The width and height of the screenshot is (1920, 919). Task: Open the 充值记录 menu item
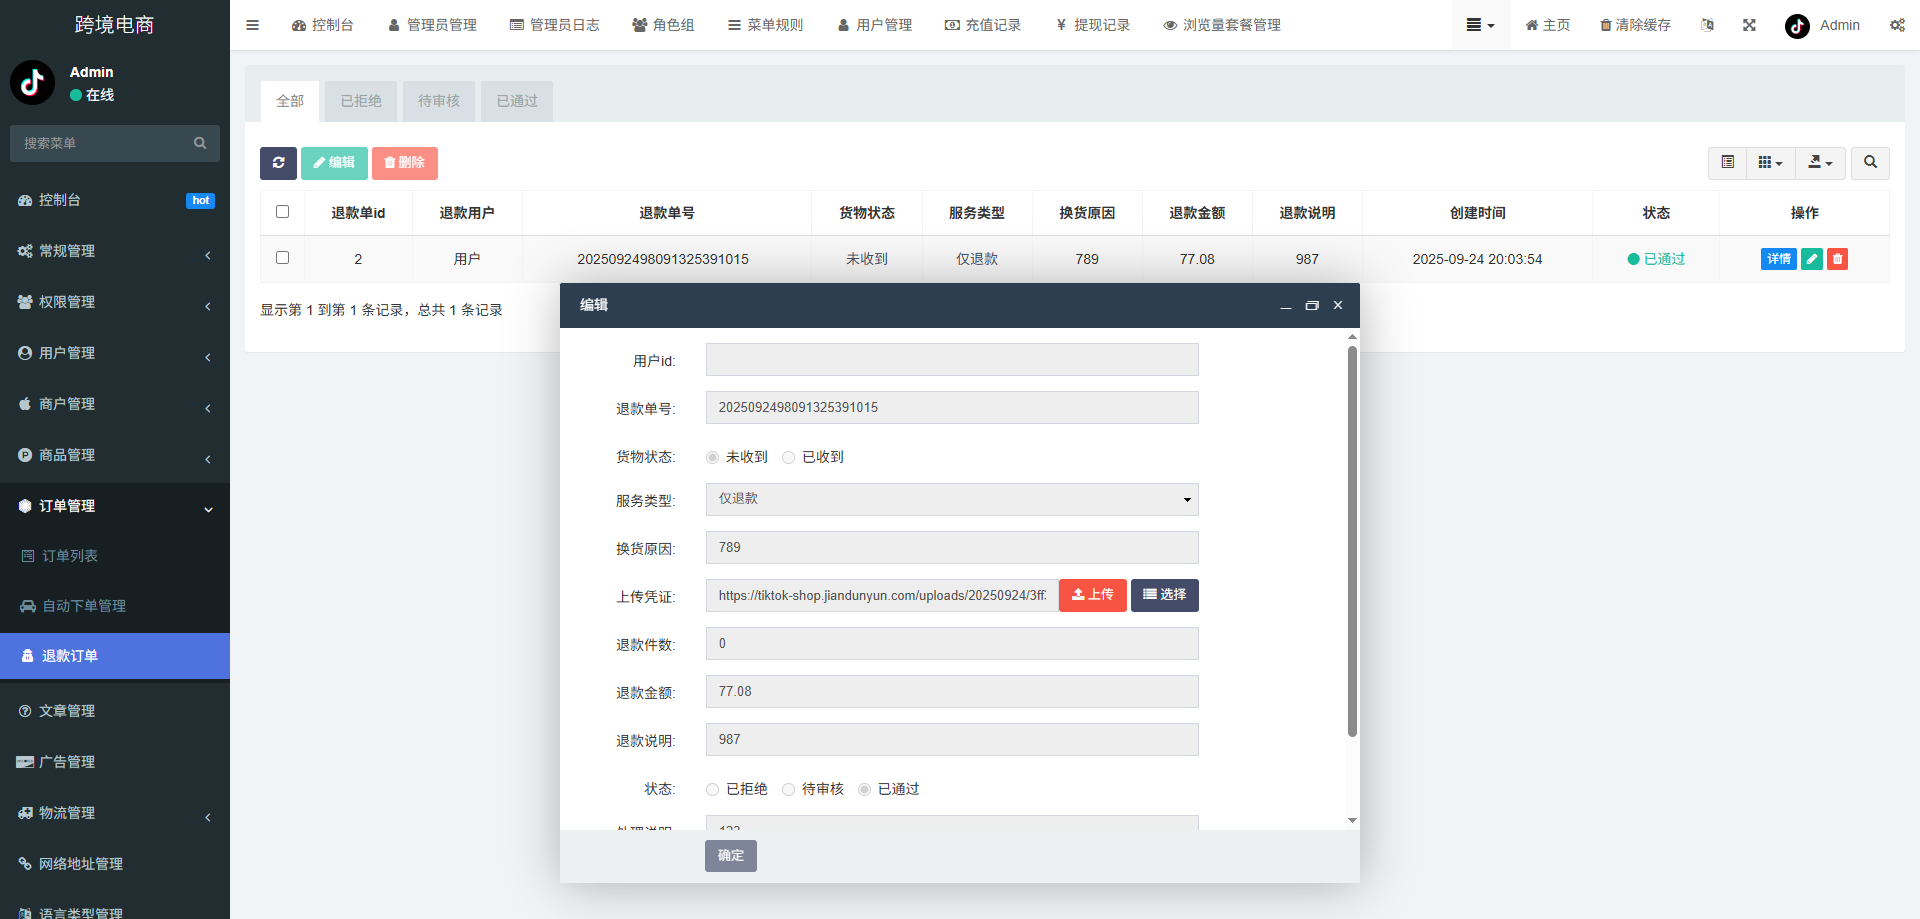pyautogui.click(x=983, y=25)
